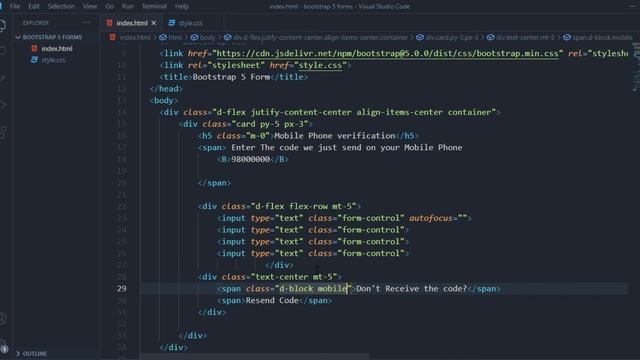Click the body symbol icon in breadcrumbs

[x=194, y=37]
